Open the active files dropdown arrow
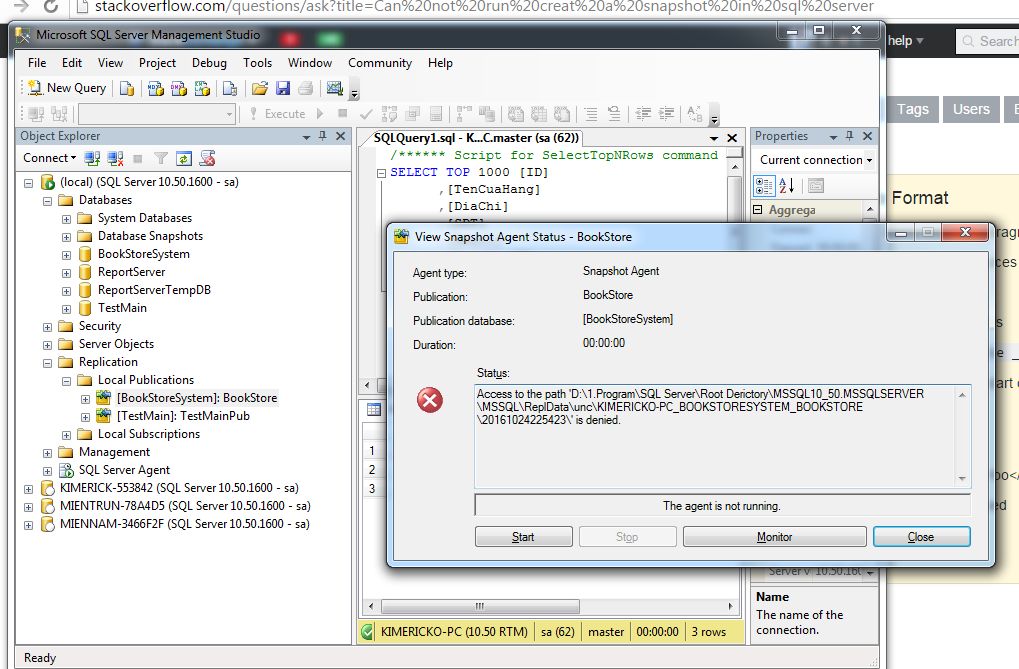The width and height of the screenshot is (1019, 669). [x=714, y=138]
